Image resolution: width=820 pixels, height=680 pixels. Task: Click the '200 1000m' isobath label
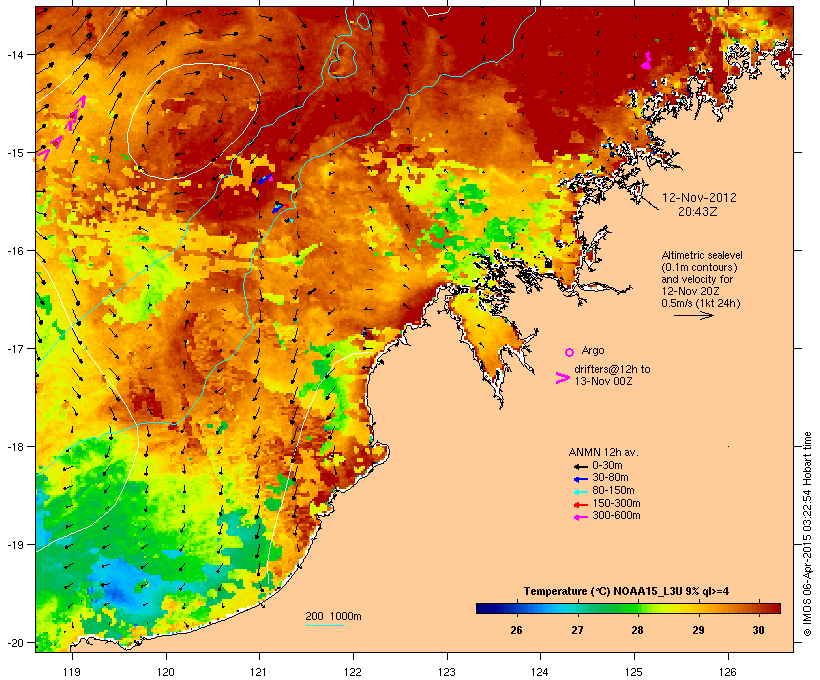coord(333,616)
